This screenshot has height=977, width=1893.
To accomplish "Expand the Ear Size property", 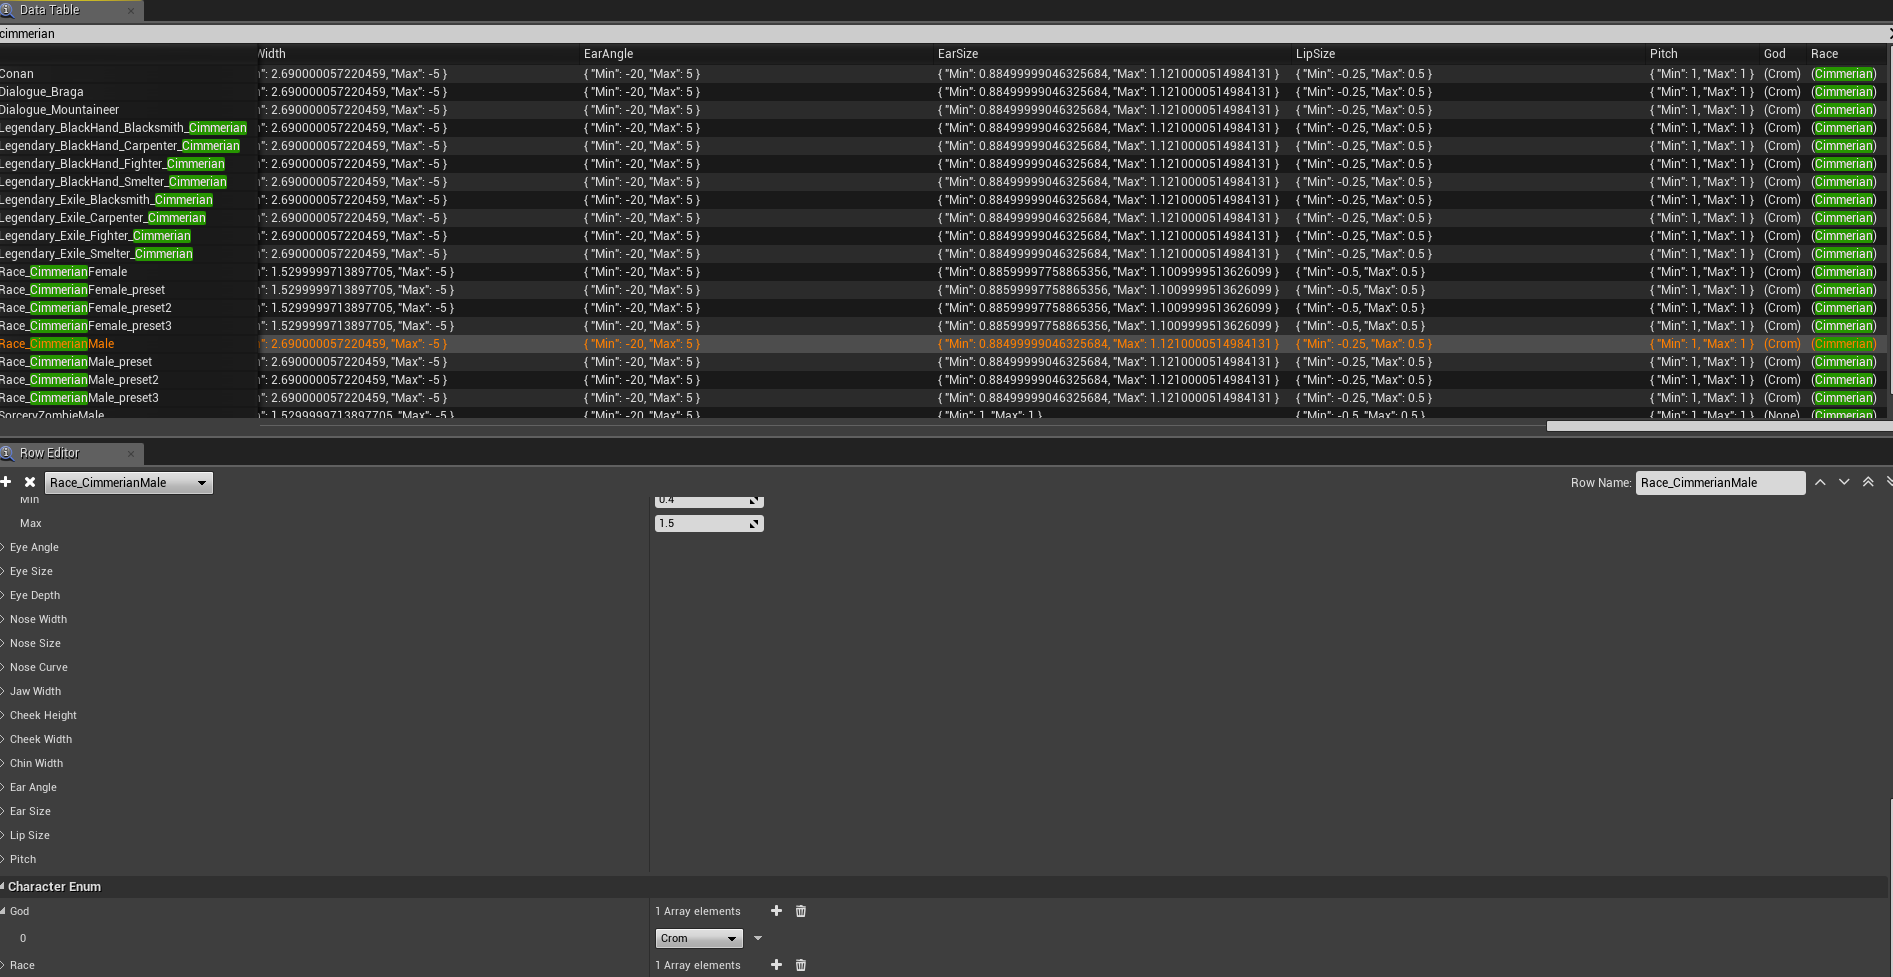I will tap(3, 811).
